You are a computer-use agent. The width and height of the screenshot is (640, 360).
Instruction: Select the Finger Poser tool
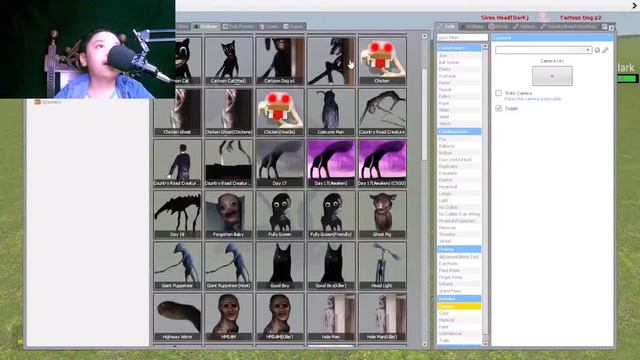point(459,277)
